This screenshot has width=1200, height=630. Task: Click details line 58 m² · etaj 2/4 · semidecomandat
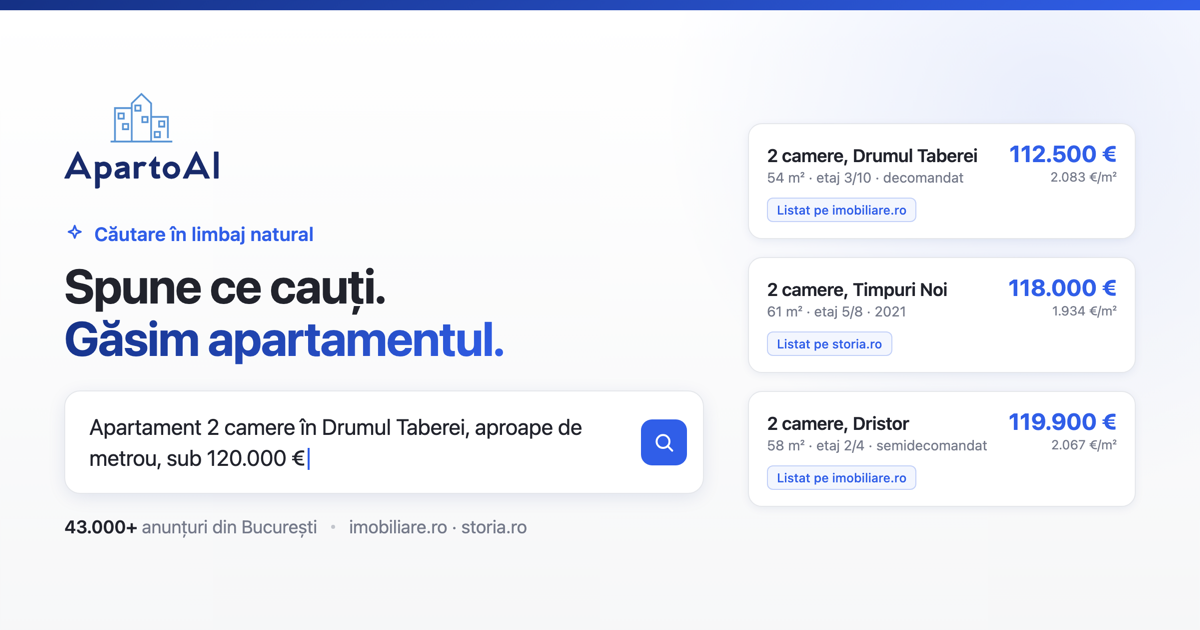[877, 446]
